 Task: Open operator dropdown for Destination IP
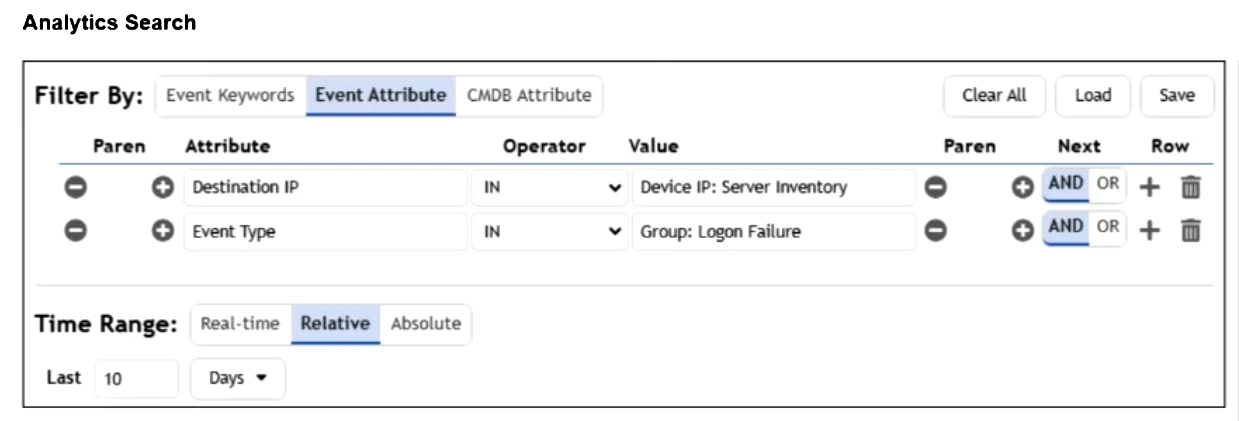pyautogui.click(x=549, y=188)
